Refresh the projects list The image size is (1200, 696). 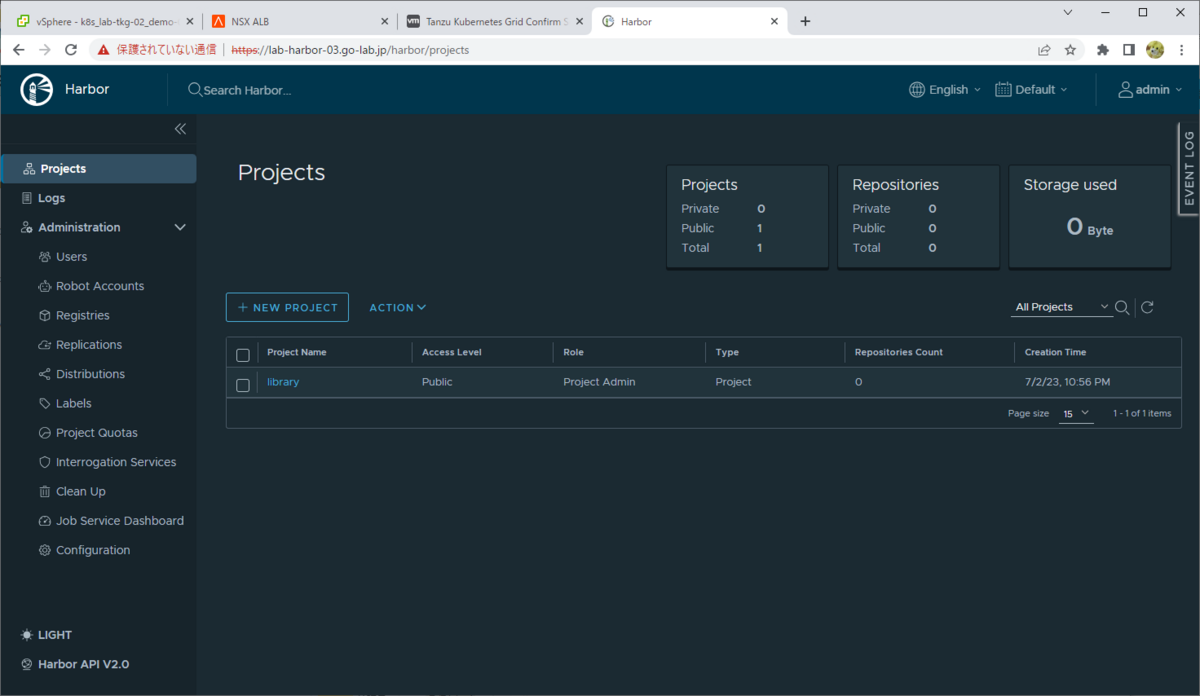point(1147,307)
